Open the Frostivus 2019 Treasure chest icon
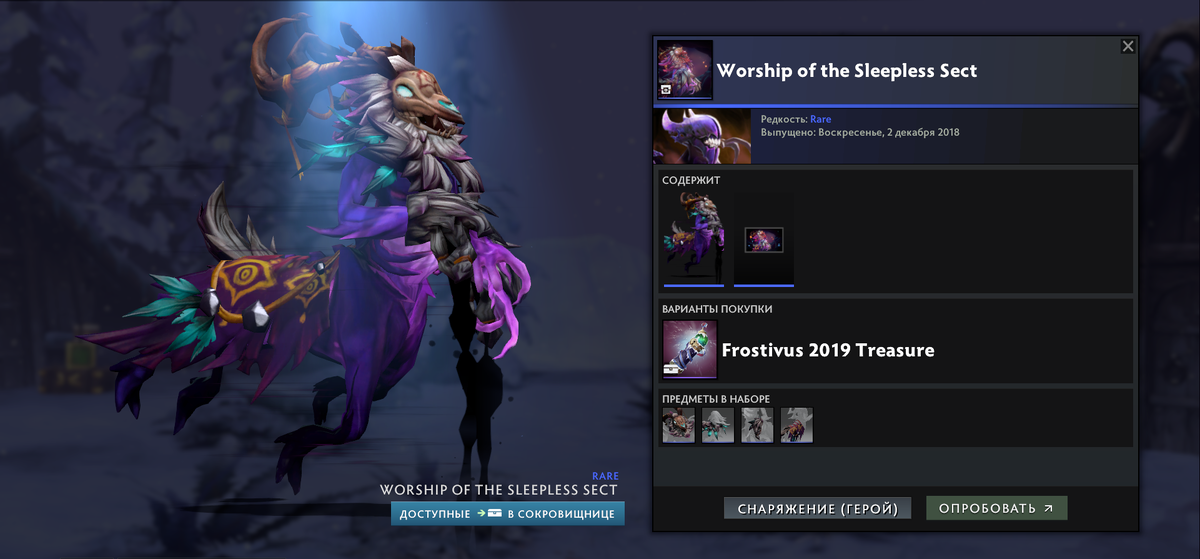The width and height of the screenshot is (1200, 559). (x=690, y=350)
